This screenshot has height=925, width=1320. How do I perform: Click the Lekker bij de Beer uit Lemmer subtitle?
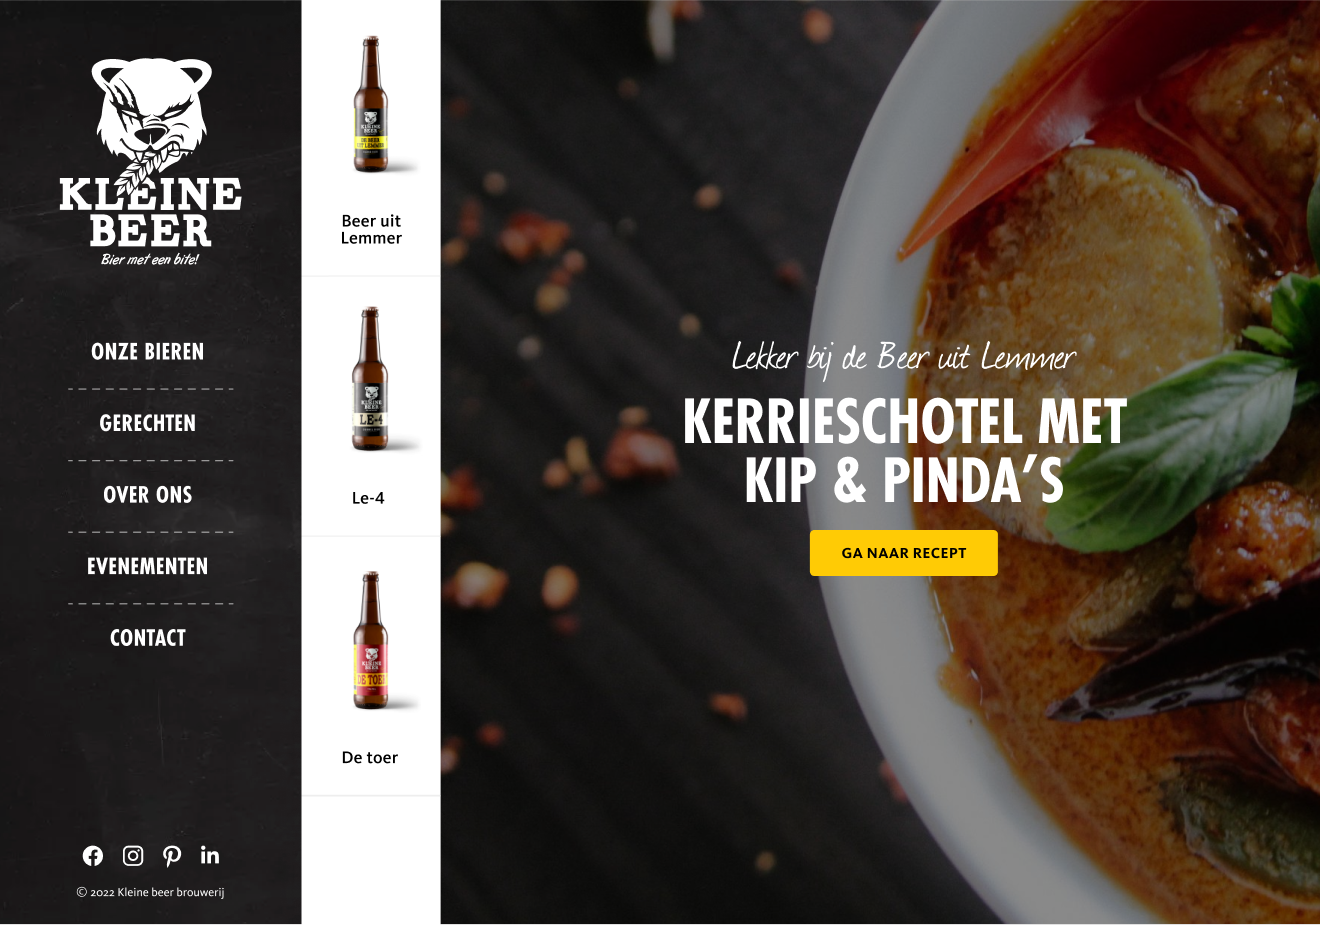click(904, 358)
